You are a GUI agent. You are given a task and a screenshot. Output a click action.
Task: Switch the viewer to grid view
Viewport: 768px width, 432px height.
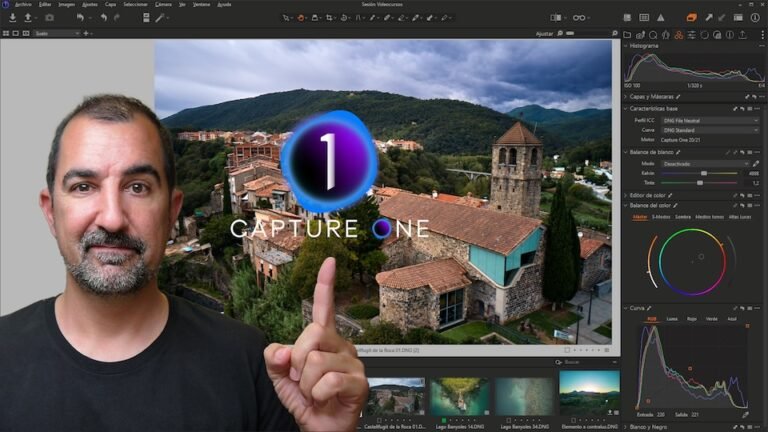pos(6,33)
